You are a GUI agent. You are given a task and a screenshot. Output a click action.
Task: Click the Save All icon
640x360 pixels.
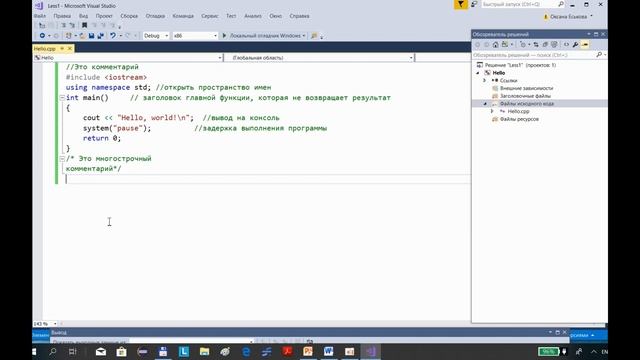(x=100, y=36)
